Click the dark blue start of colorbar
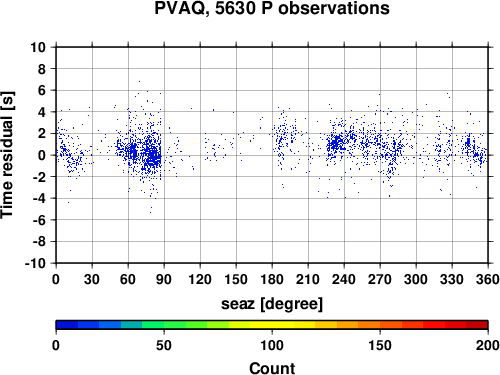The height and width of the screenshot is (375, 500). pos(67,325)
